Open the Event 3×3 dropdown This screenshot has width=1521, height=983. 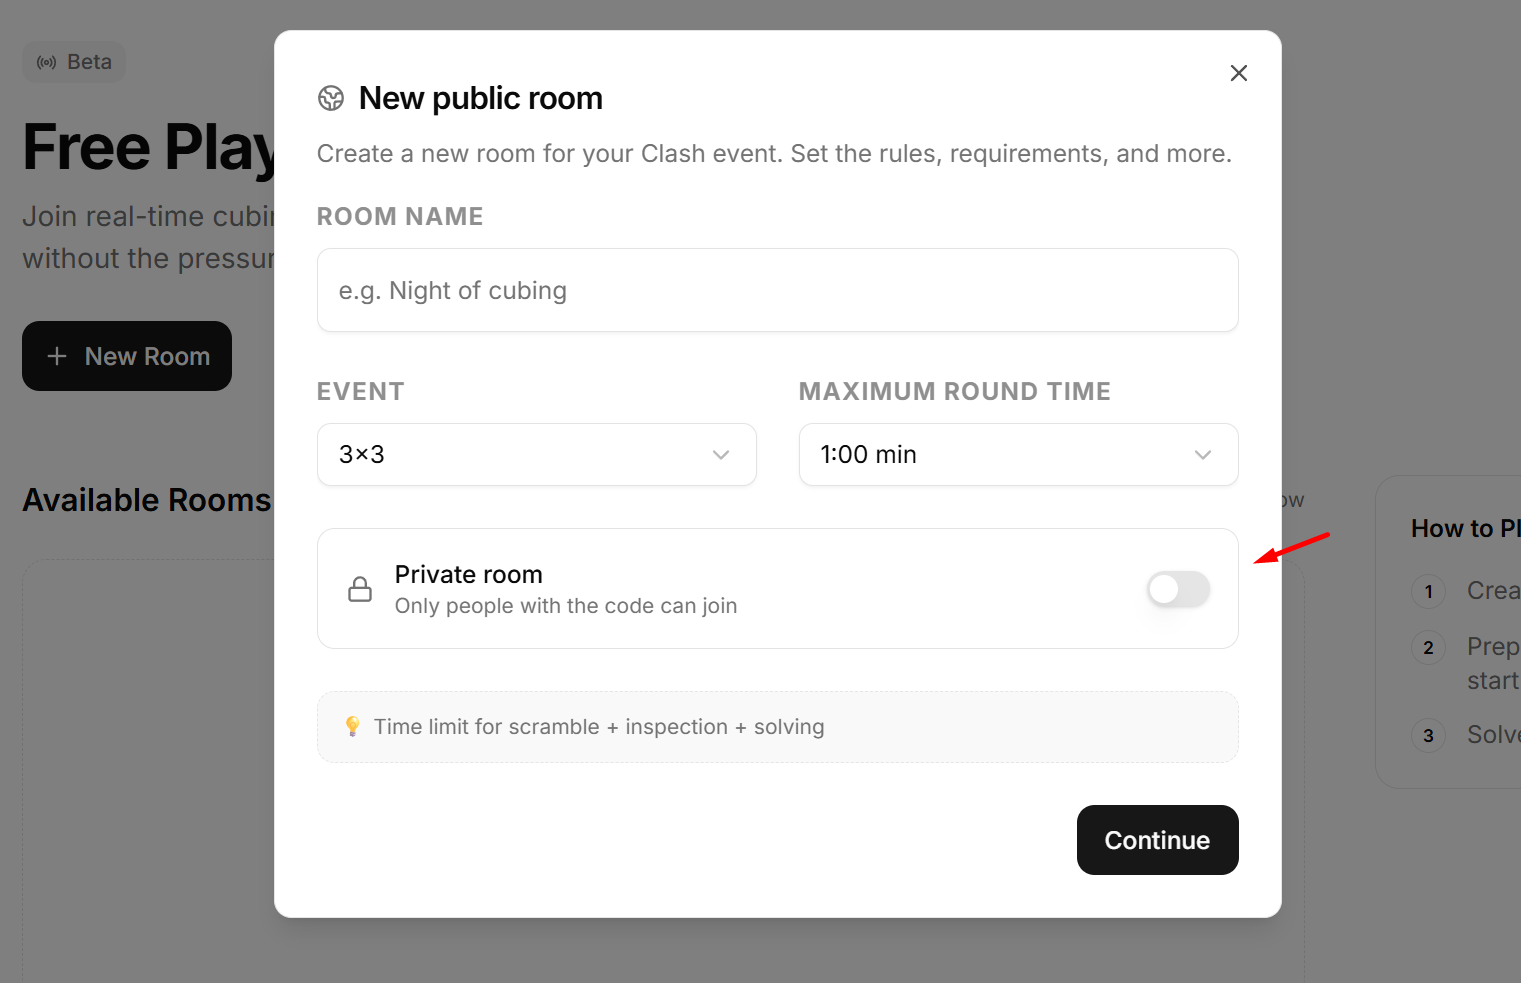click(x=537, y=455)
